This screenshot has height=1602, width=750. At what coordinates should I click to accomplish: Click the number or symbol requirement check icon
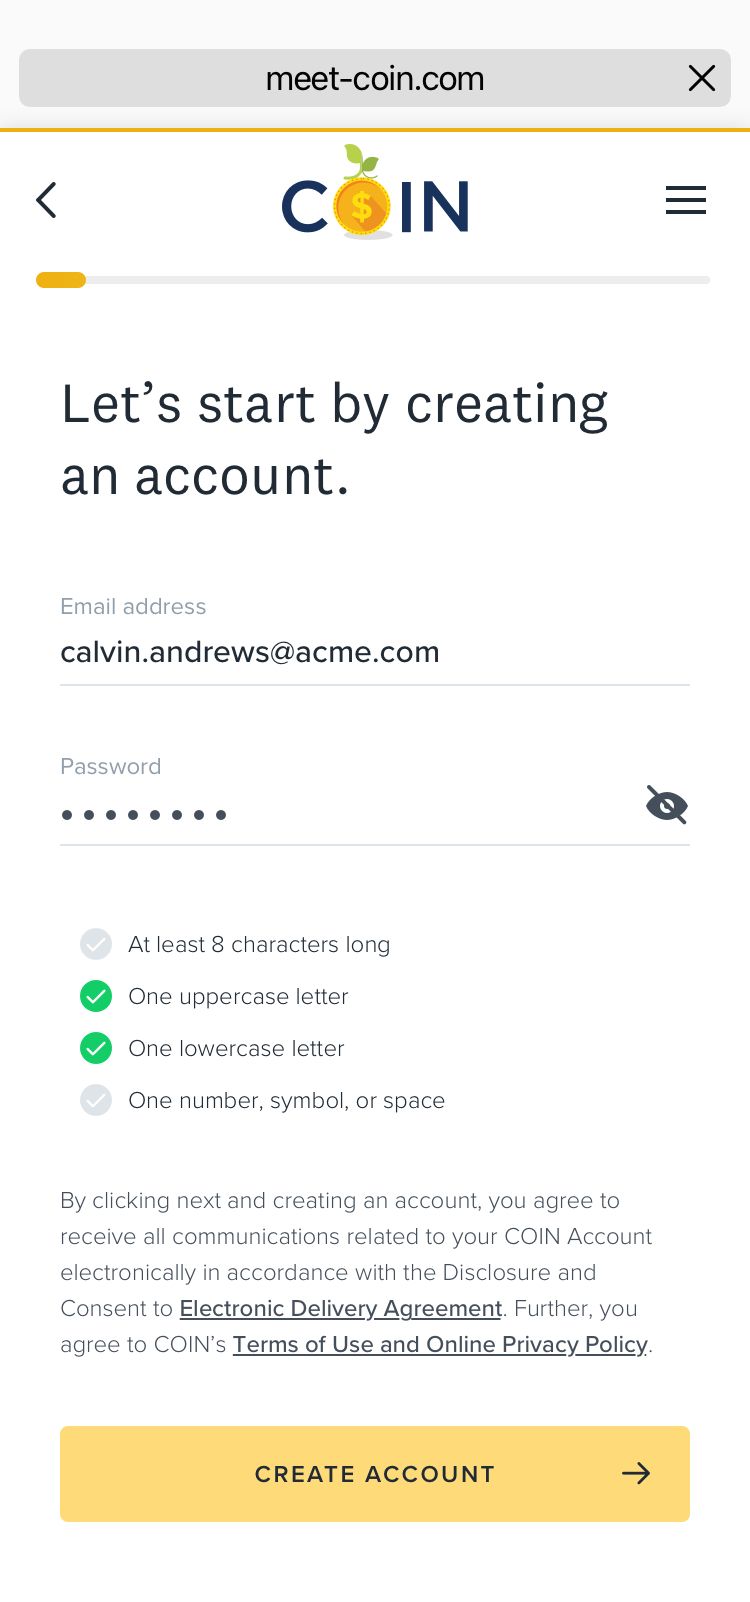tap(96, 1100)
